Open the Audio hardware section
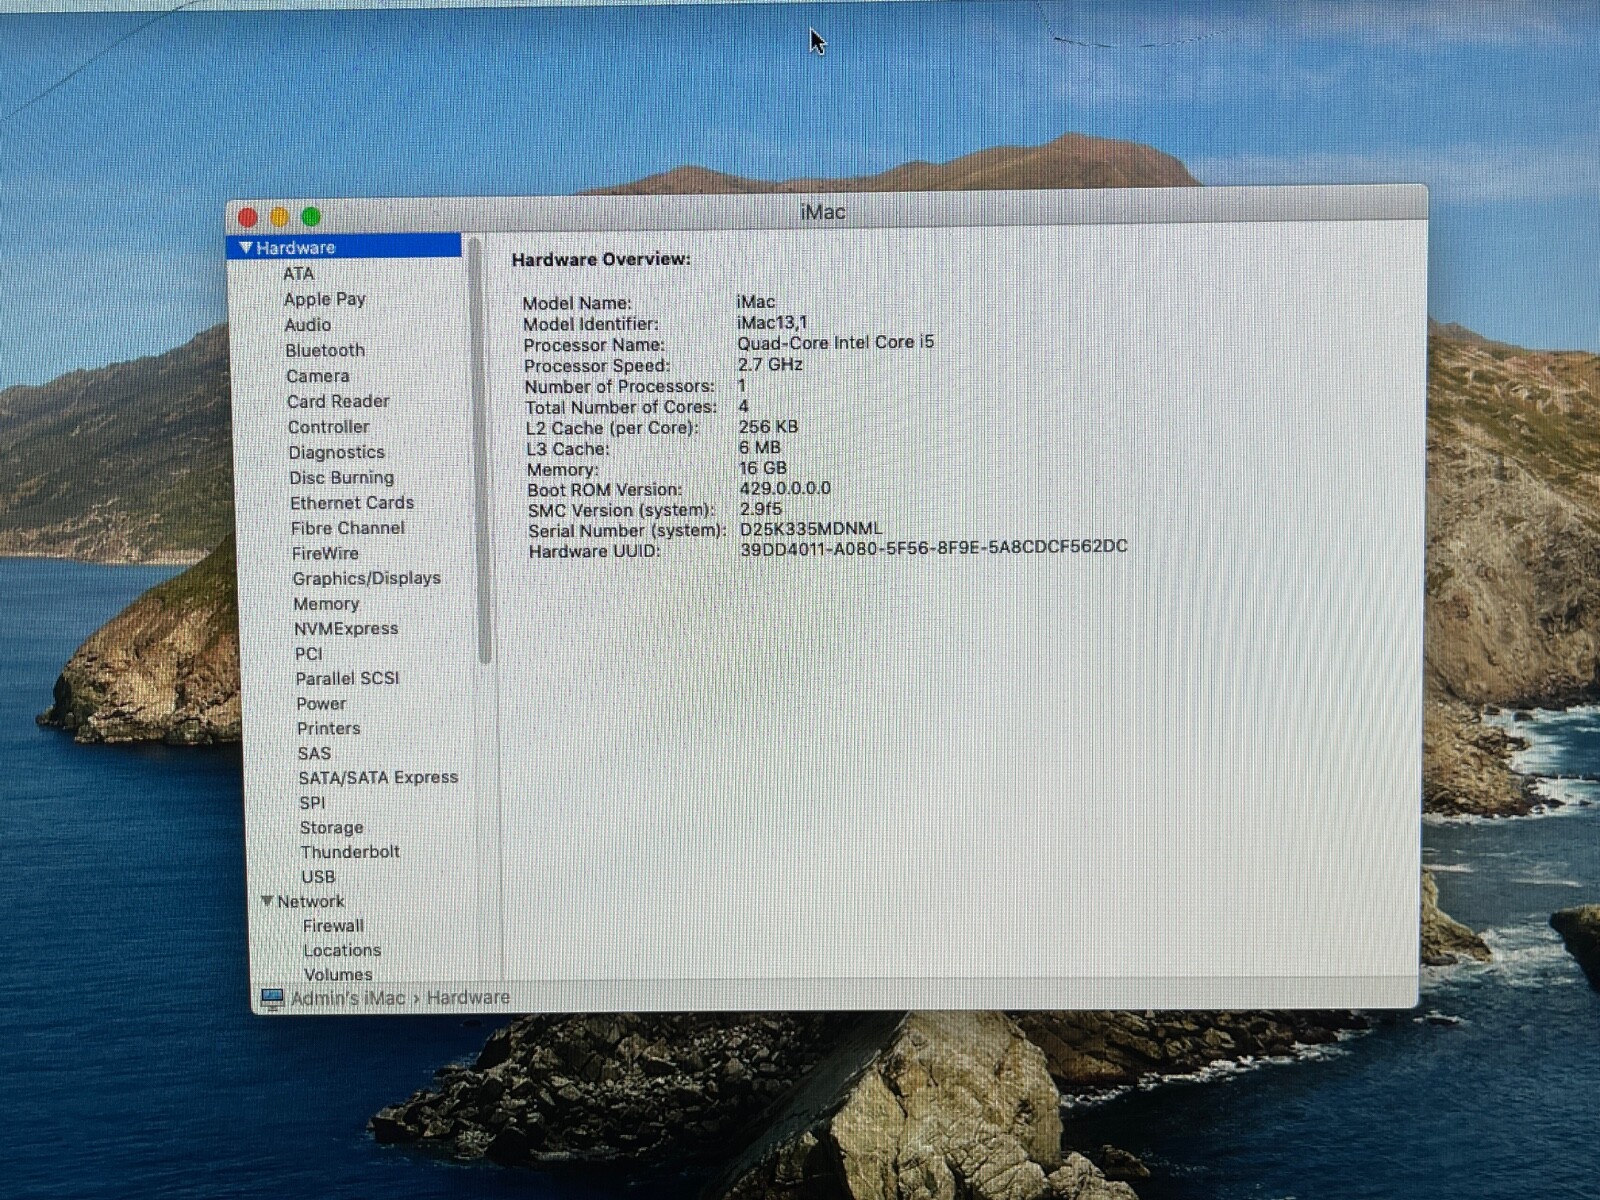This screenshot has height=1200, width=1600. pos(307,325)
